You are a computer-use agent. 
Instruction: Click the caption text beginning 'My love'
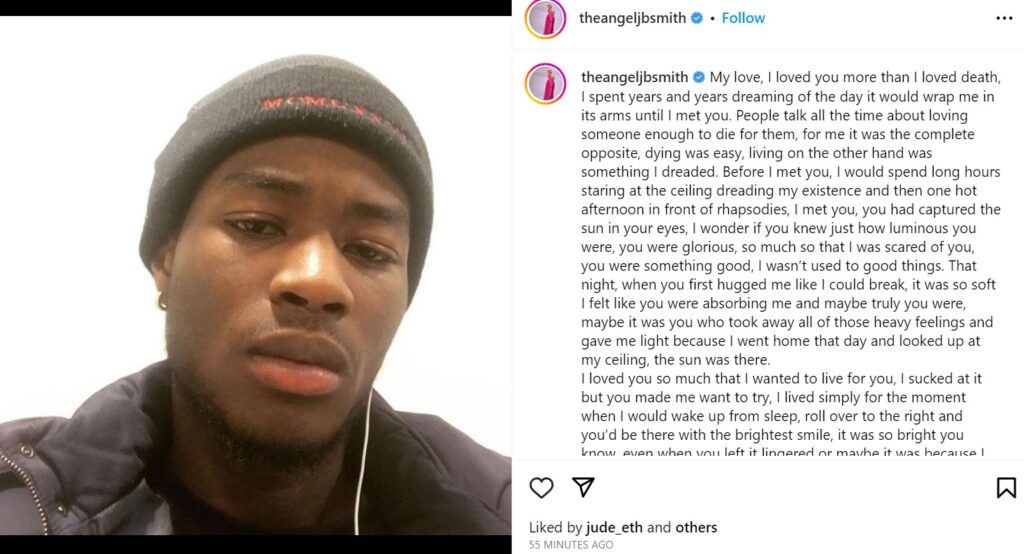tap(791, 218)
